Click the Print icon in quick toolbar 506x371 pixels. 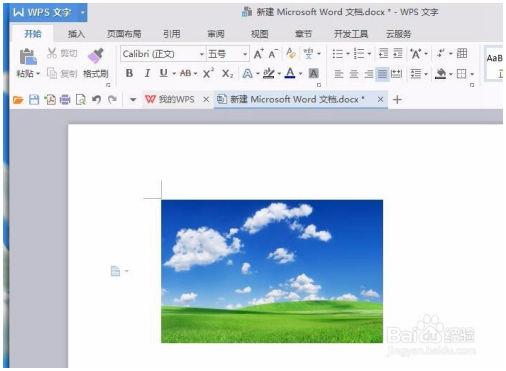tap(65, 99)
